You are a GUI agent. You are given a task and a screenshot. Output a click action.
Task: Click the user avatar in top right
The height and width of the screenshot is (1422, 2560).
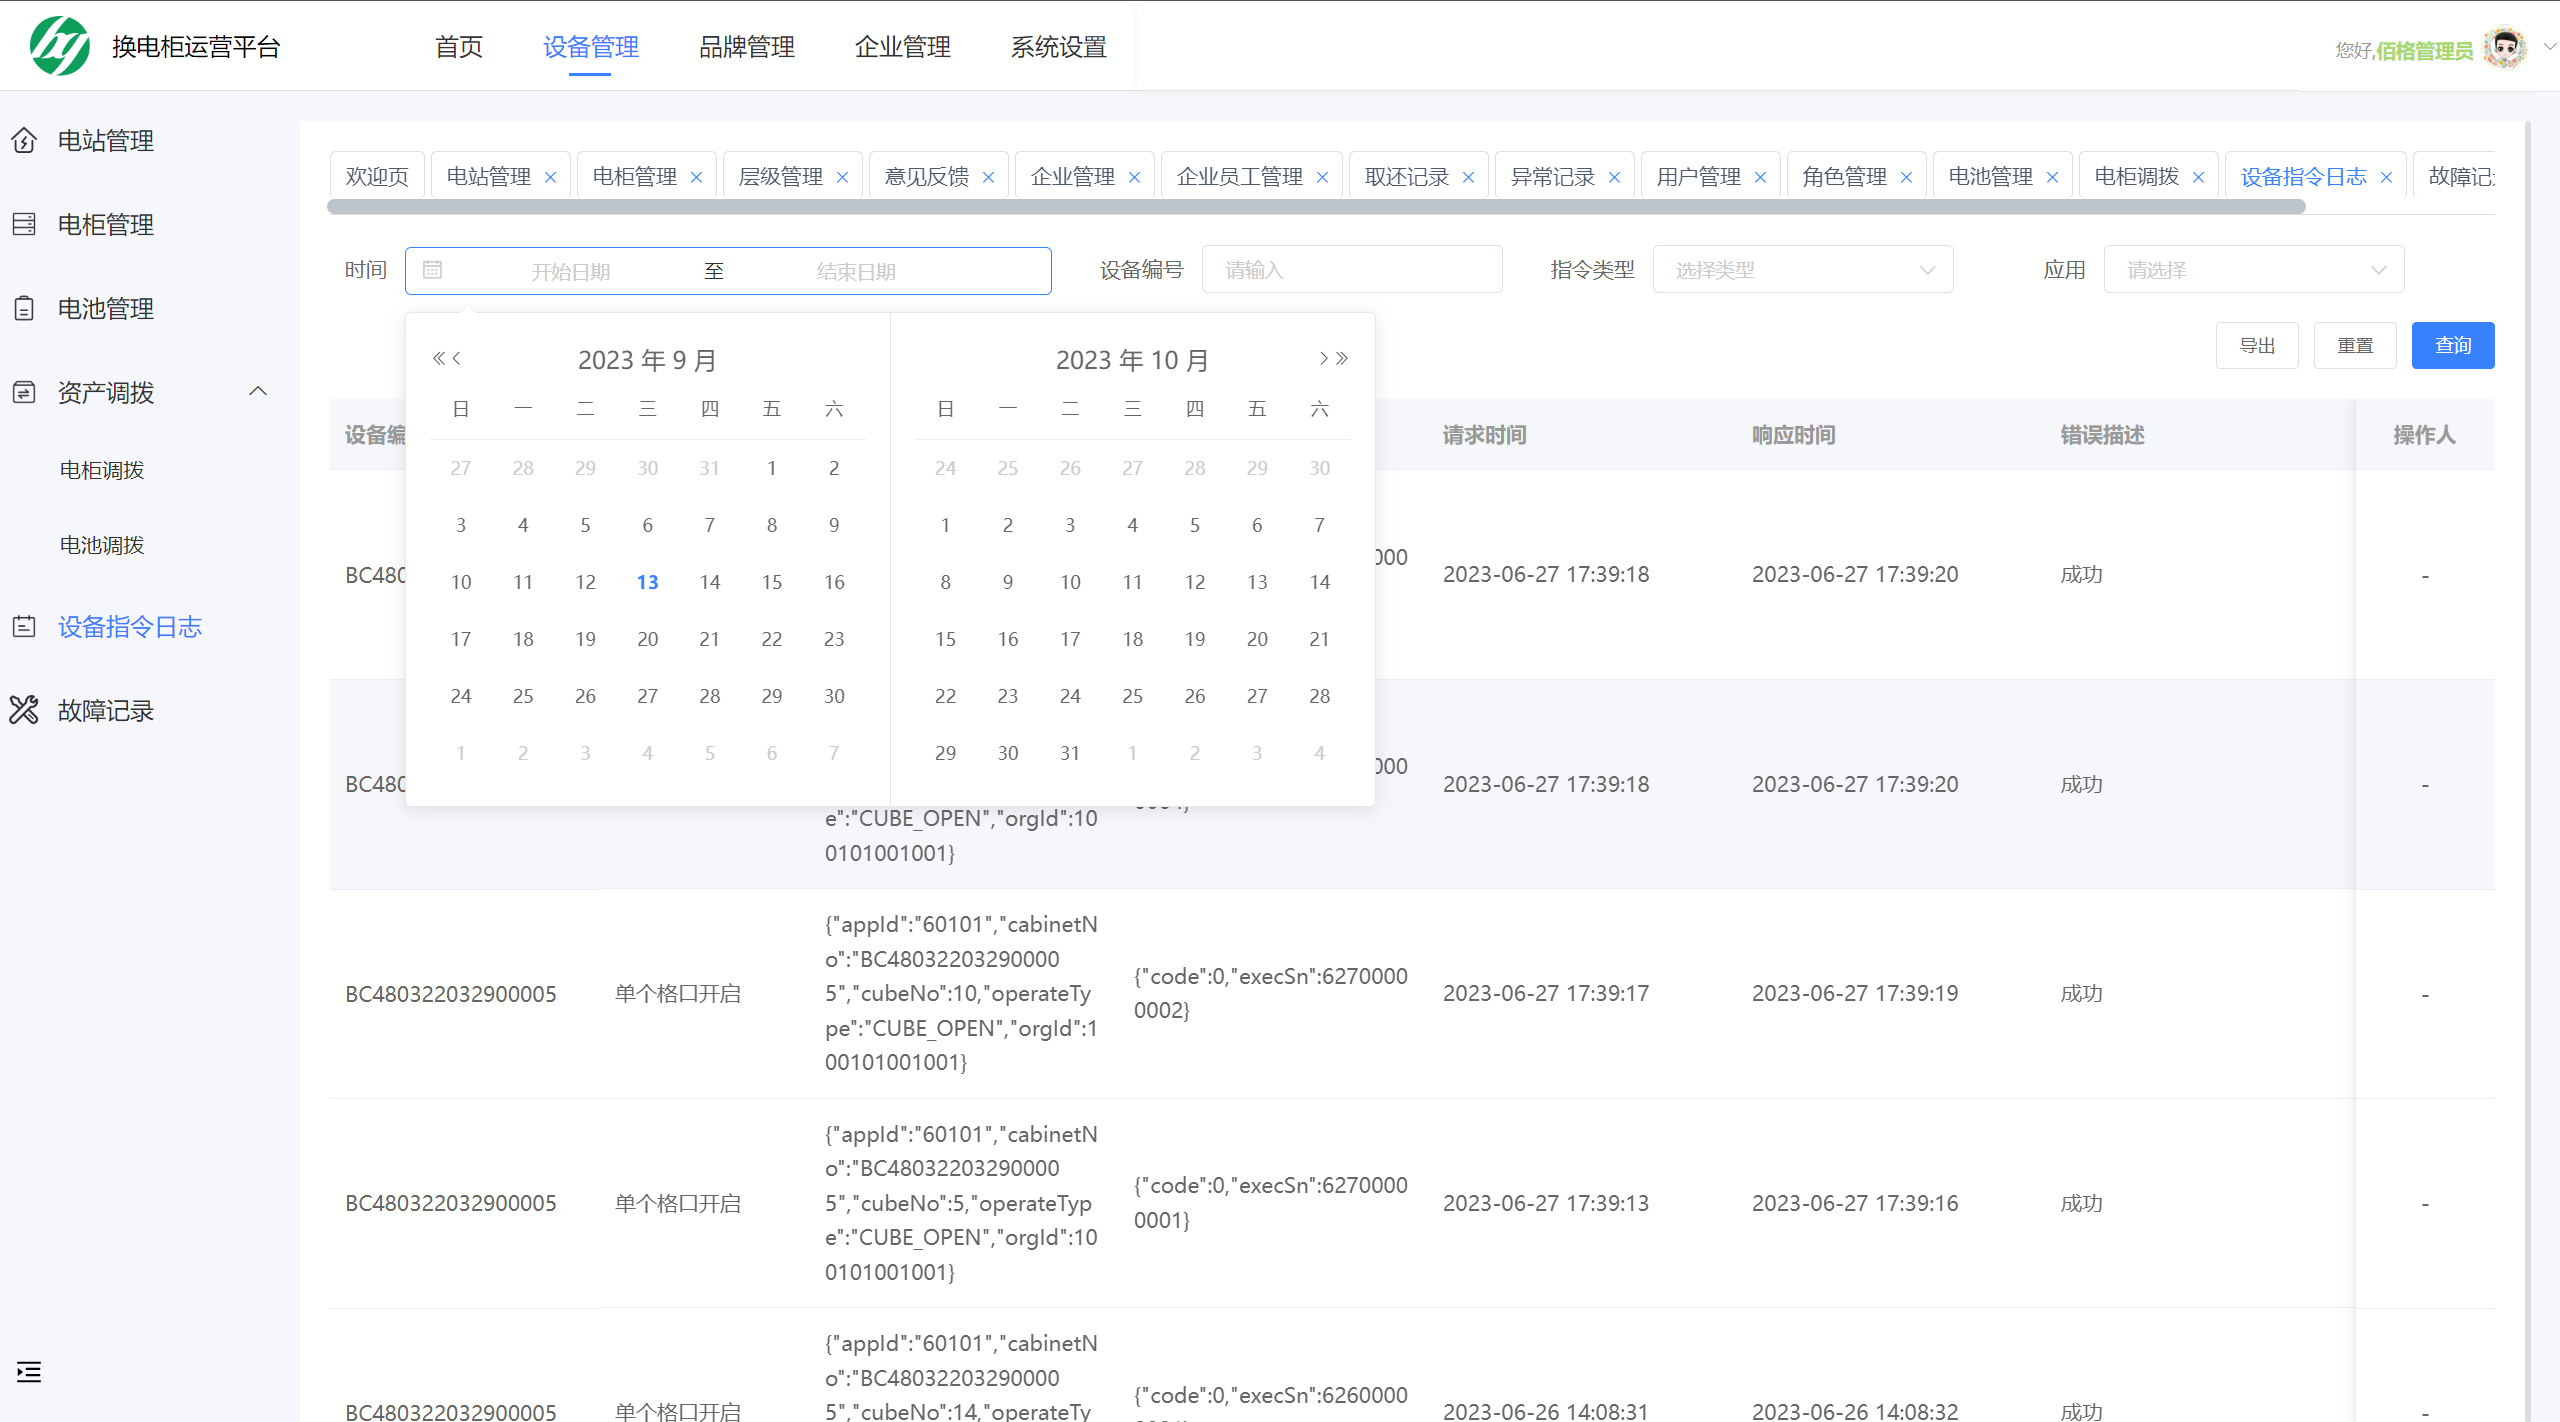click(x=2506, y=46)
